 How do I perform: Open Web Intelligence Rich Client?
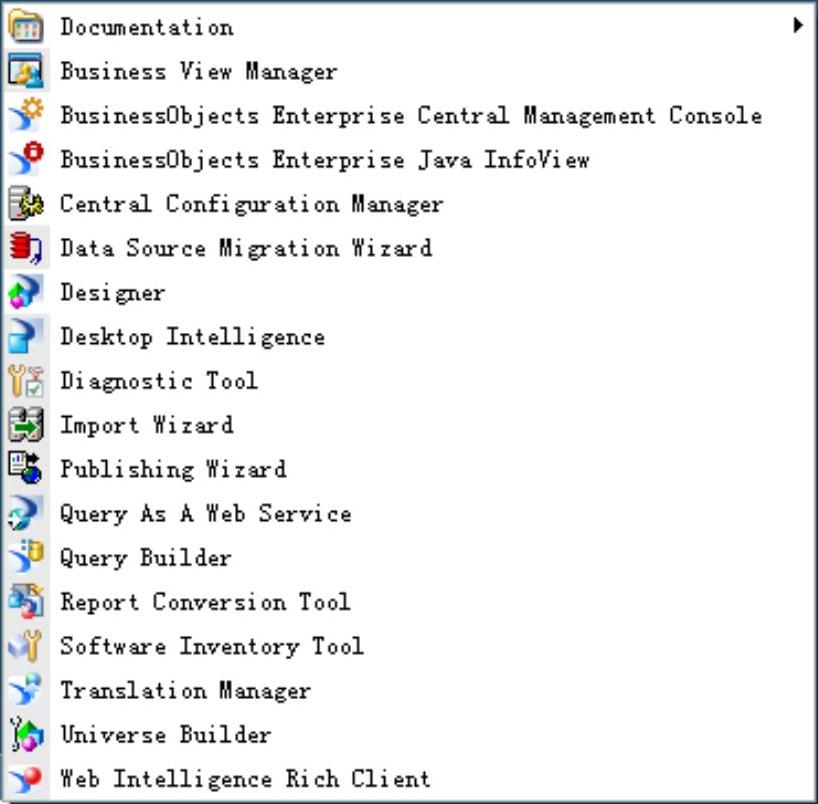[245, 779]
